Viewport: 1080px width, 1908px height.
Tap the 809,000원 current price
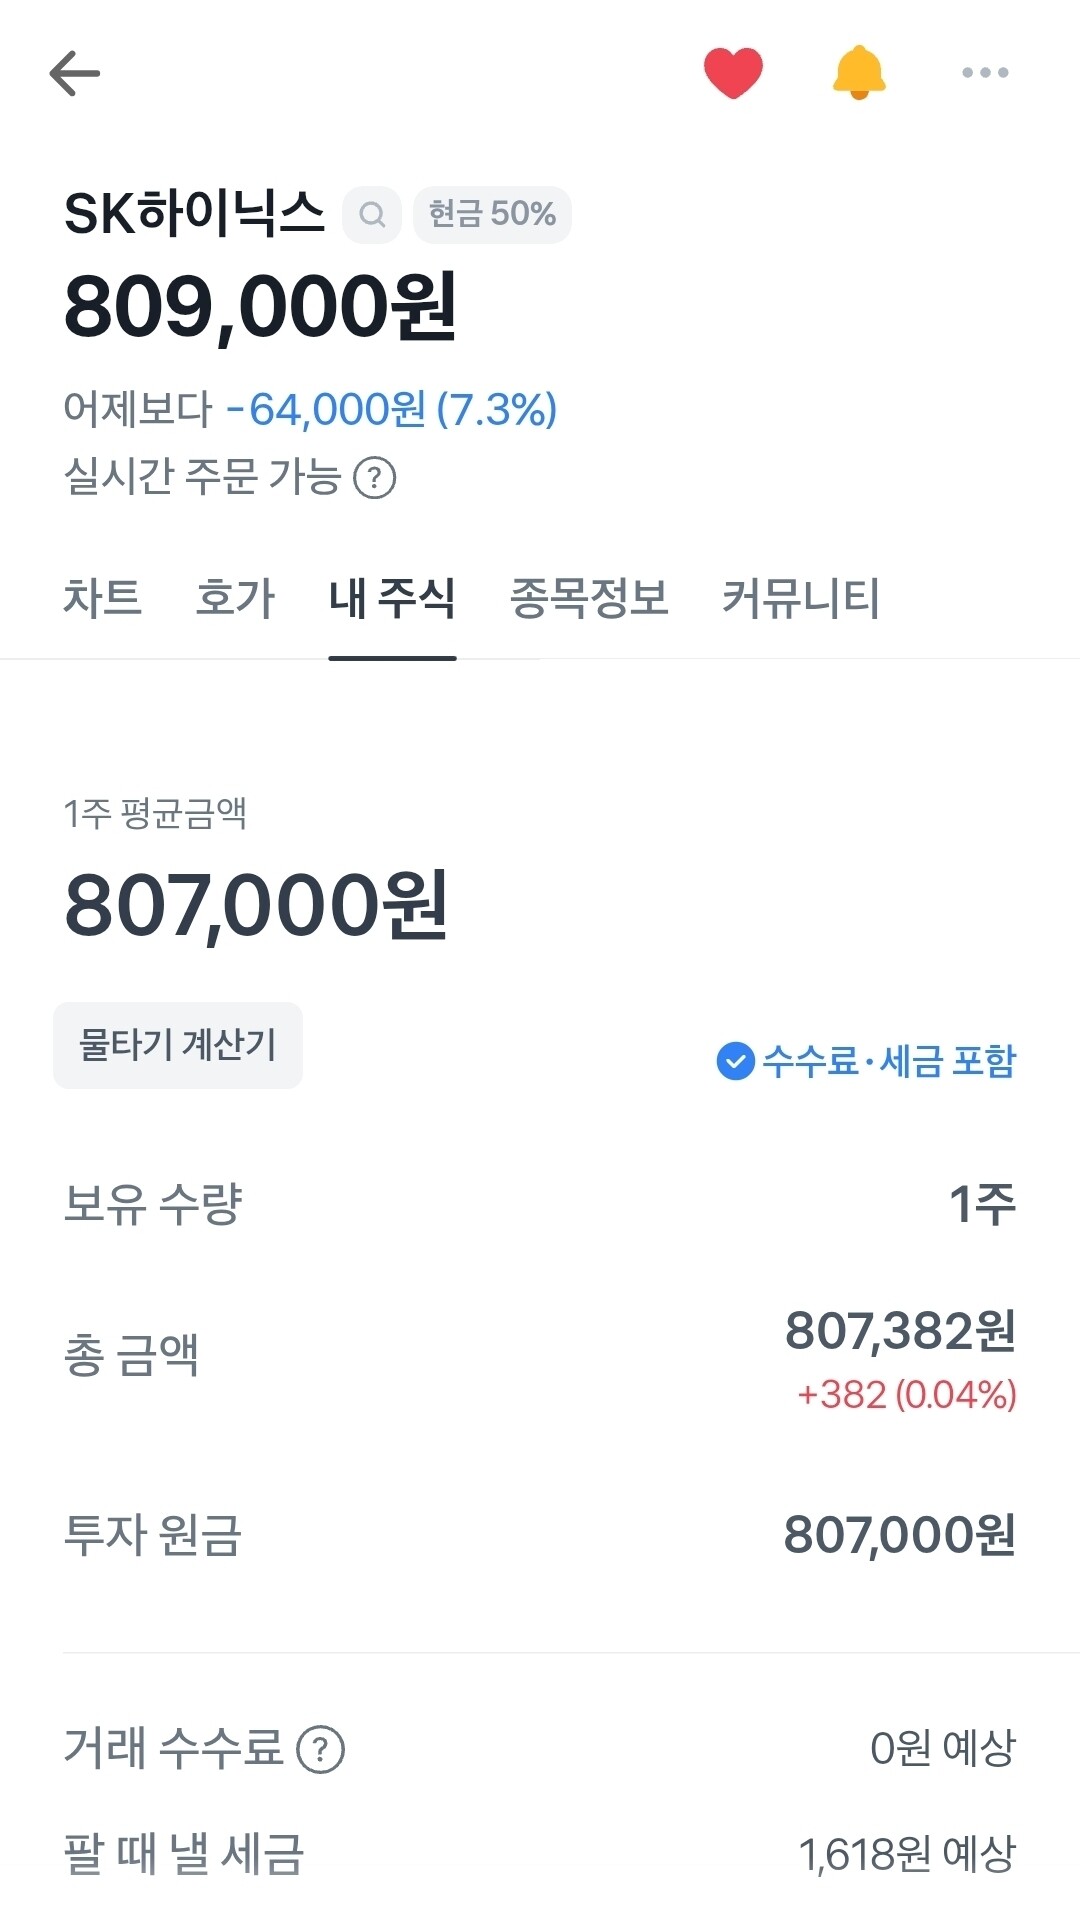click(x=260, y=307)
